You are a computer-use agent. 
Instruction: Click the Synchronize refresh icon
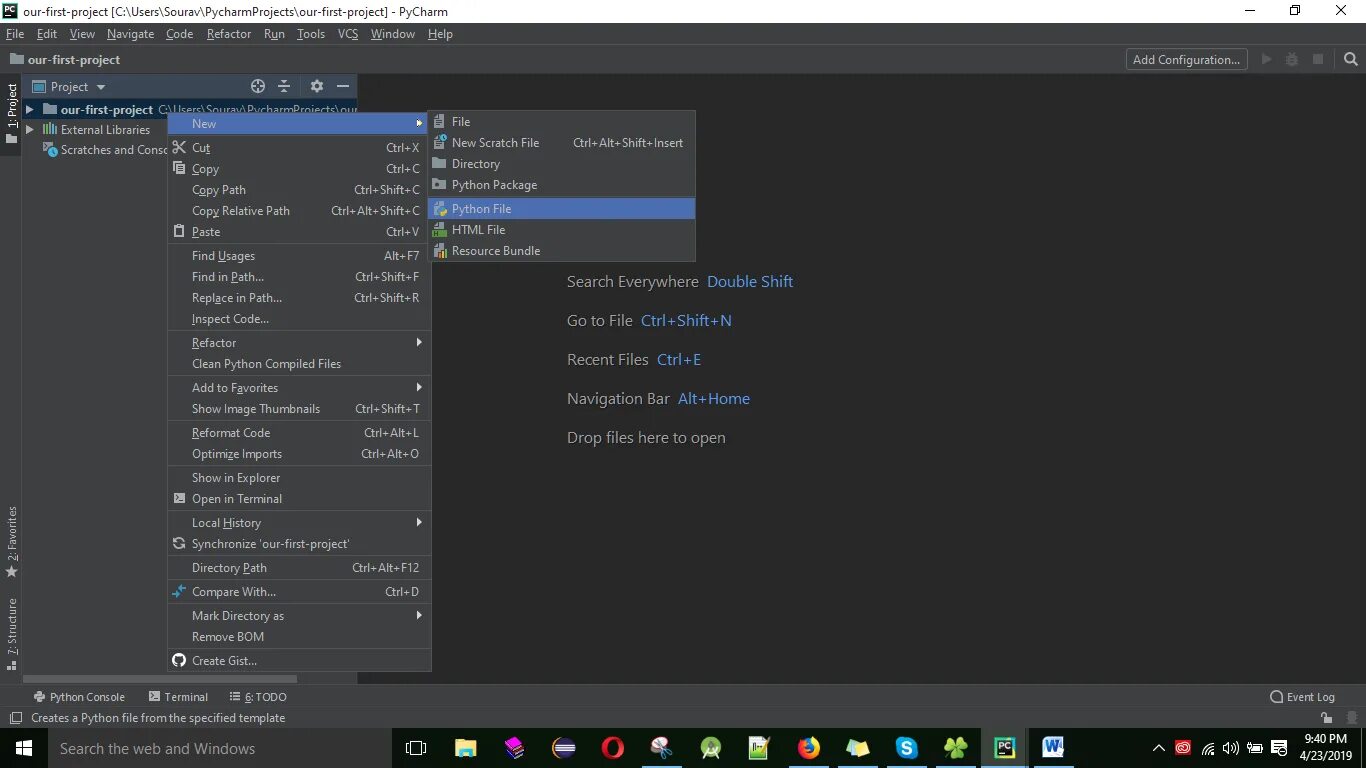click(179, 543)
